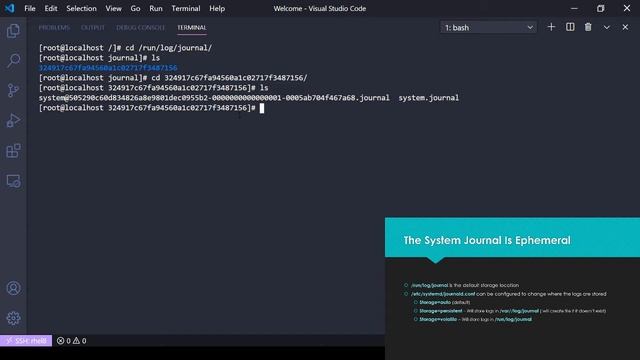The image size is (640, 360).
Task: Open the Extensions view
Action: 13,151
